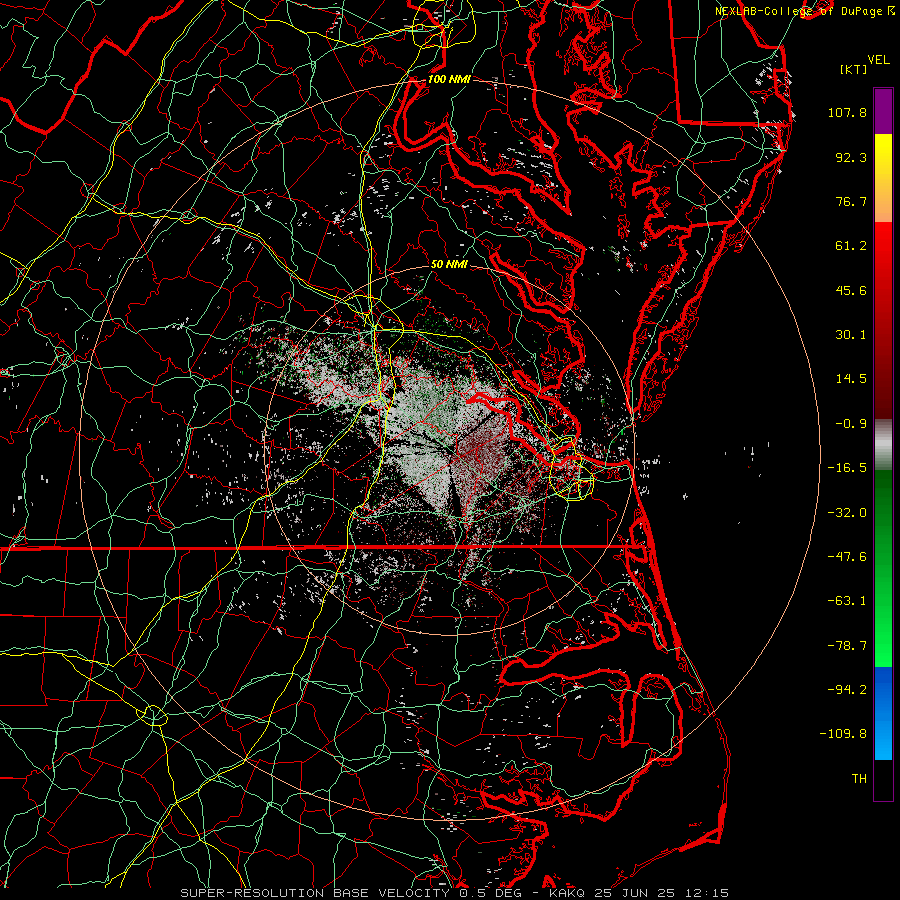Click the 30.1 legend value
Viewport: 900px width, 900px height.
coord(851,335)
